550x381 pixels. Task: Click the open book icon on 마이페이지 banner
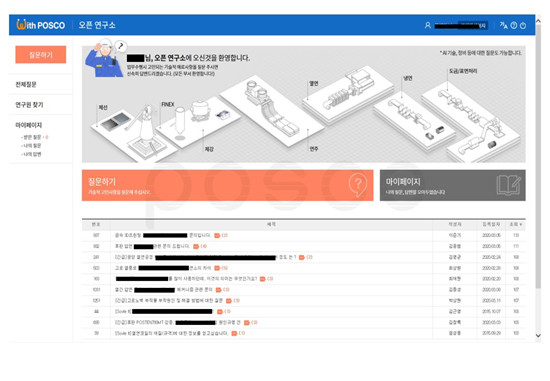[x=509, y=185]
